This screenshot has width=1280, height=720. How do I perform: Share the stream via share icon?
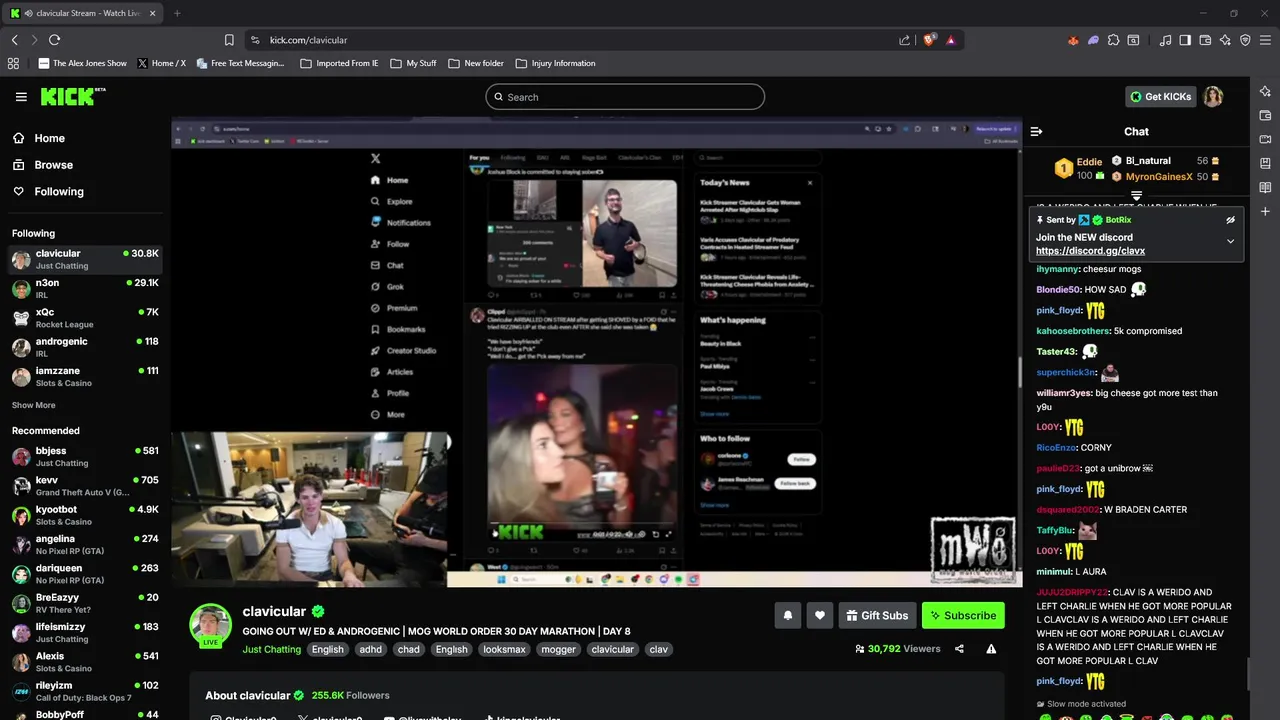pyautogui.click(x=959, y=649)
